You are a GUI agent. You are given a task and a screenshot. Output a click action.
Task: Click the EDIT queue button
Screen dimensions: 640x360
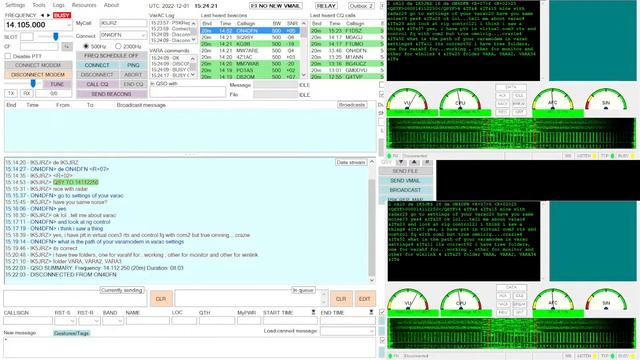tap(364, 299)
